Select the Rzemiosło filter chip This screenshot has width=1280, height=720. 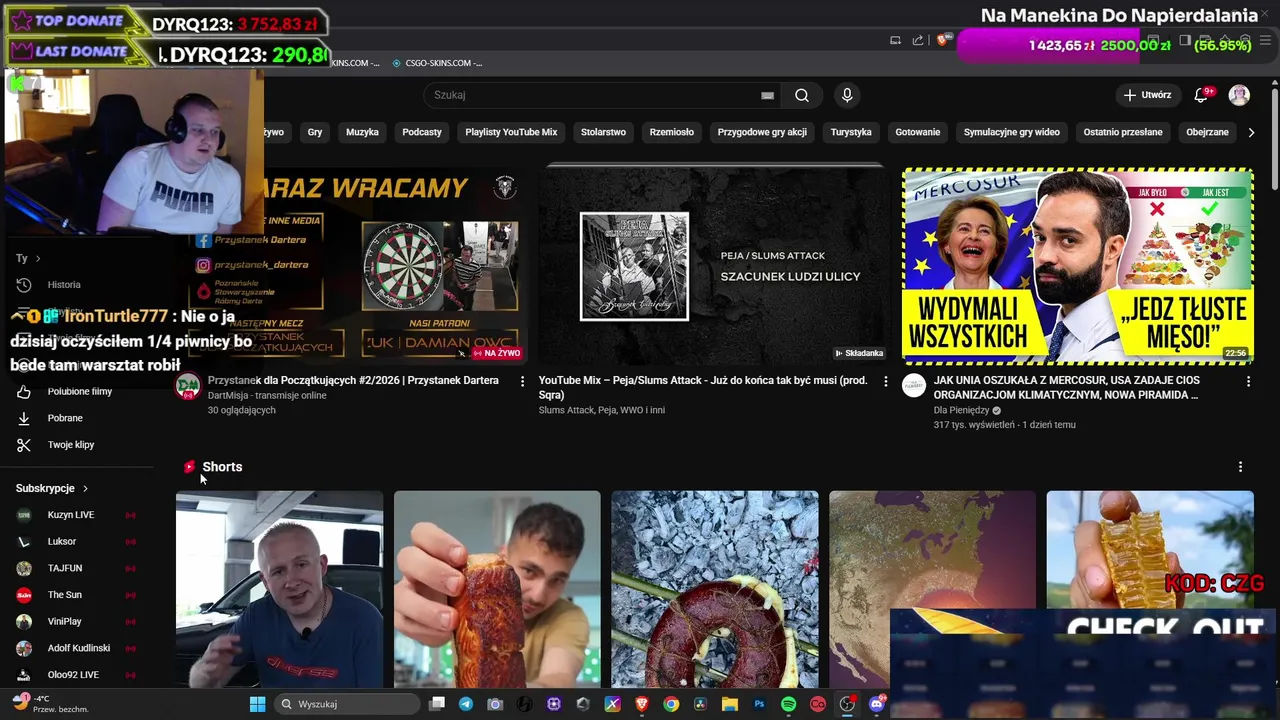click(672, 132)
